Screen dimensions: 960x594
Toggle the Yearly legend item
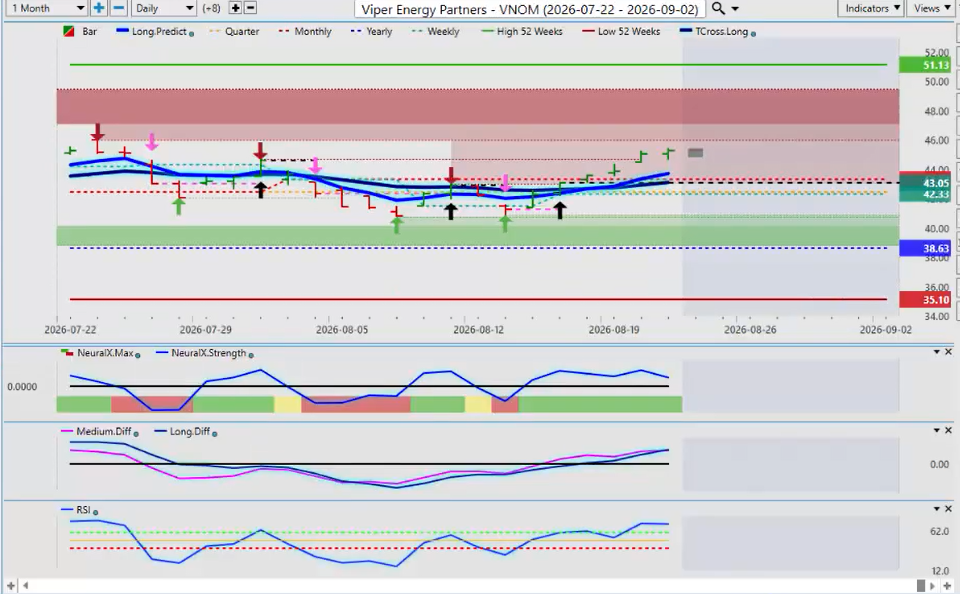pos(371,31)
